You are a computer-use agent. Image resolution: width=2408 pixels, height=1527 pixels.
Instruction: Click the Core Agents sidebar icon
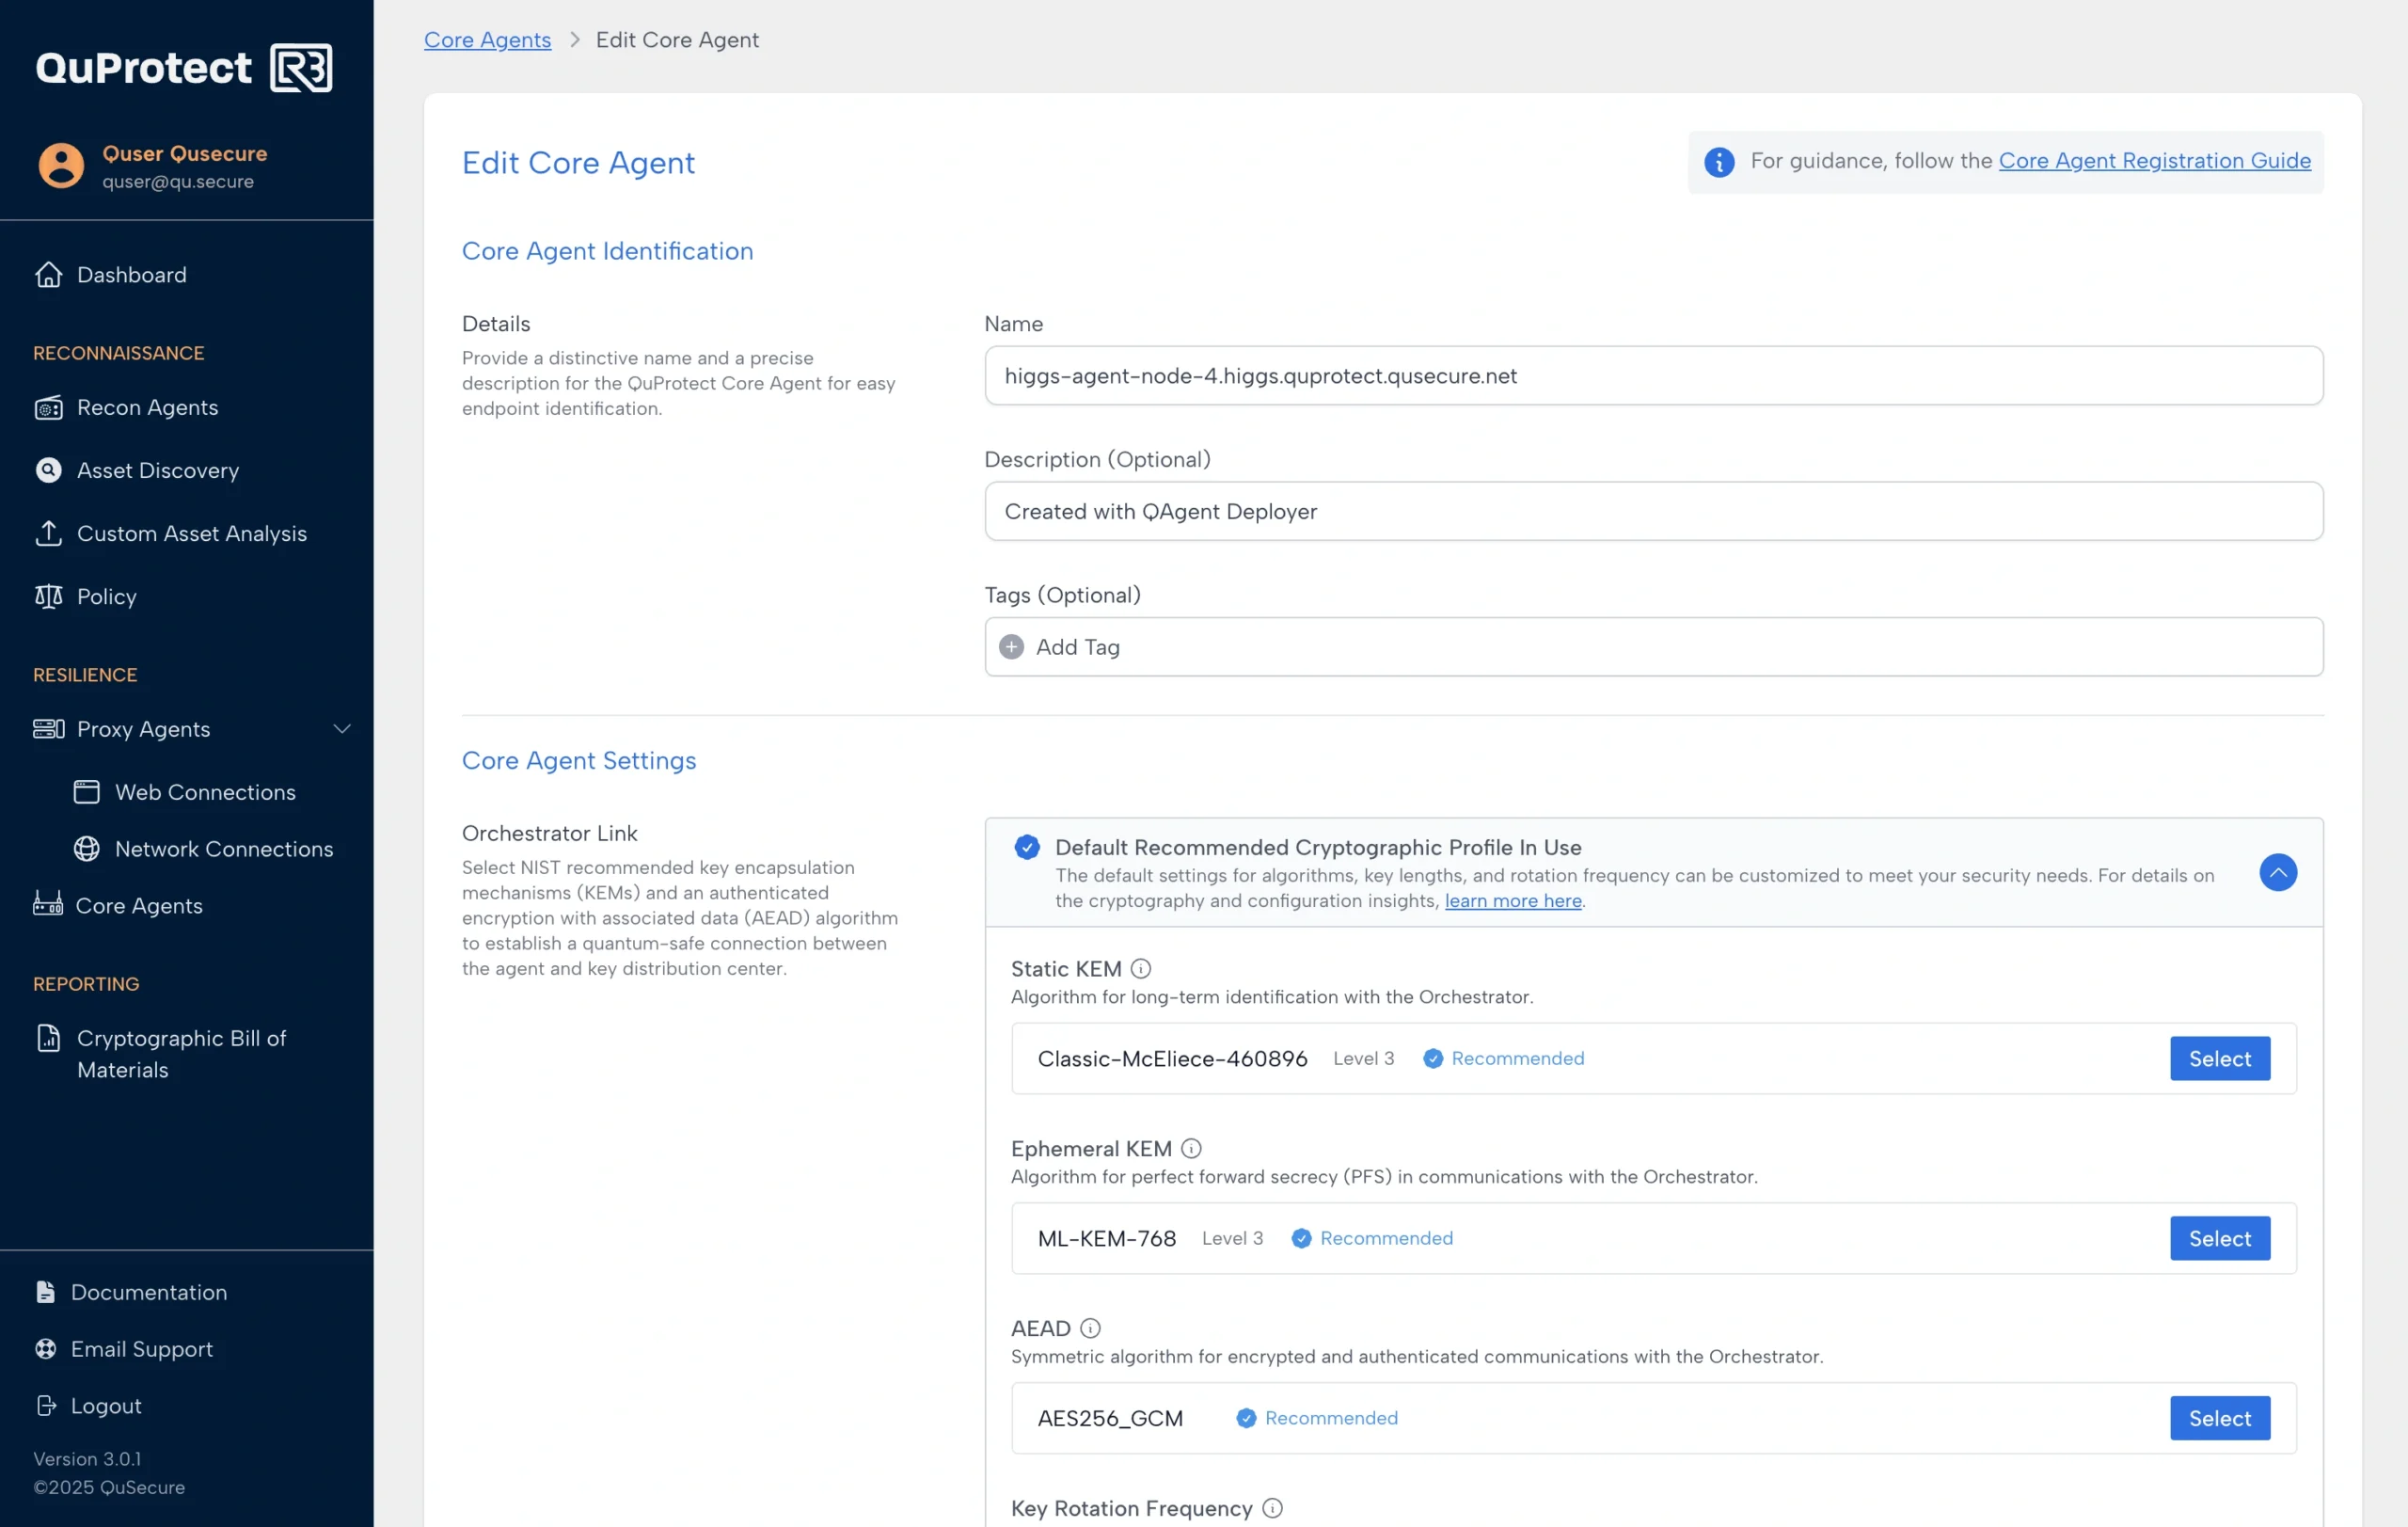point(48,904)
